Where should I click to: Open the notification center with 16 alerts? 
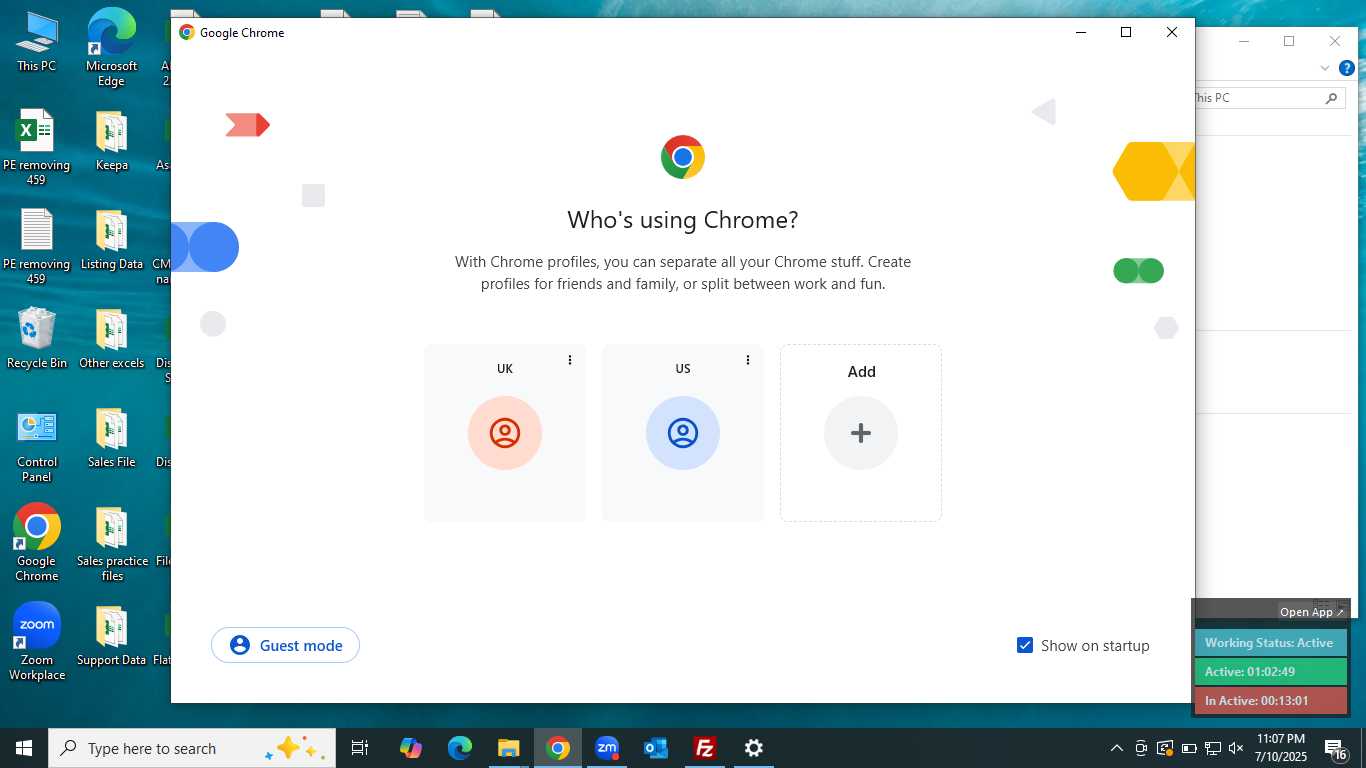click(1335, 748)
